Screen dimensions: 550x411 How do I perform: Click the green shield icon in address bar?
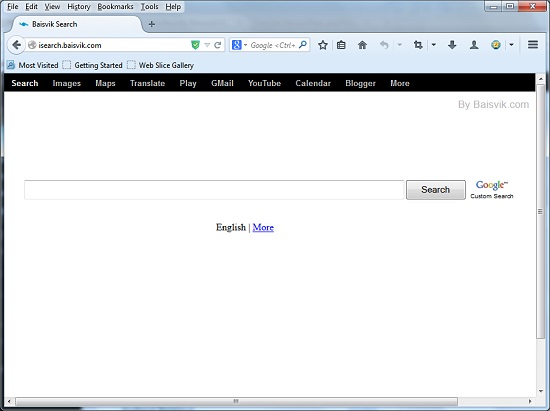195,45
